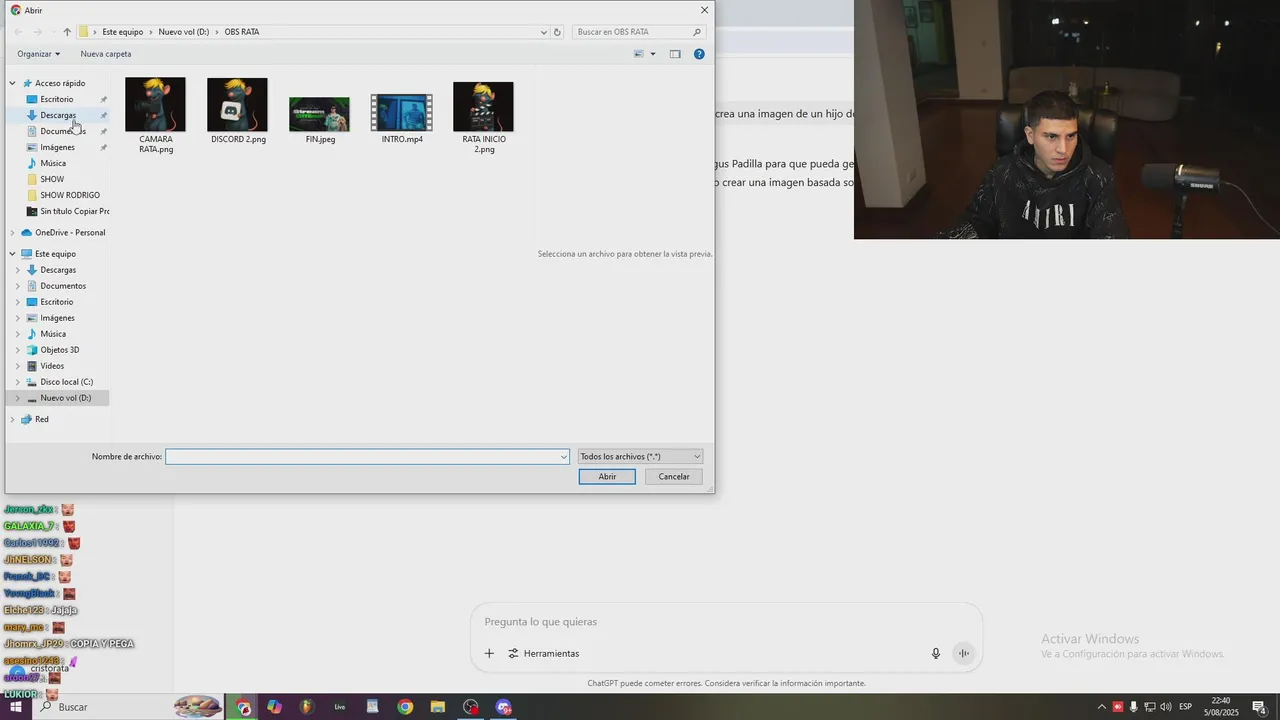Click the voice mode waveform button in ChatGPT
This screenshot has height=720, width=1280.
coord(964,654)
